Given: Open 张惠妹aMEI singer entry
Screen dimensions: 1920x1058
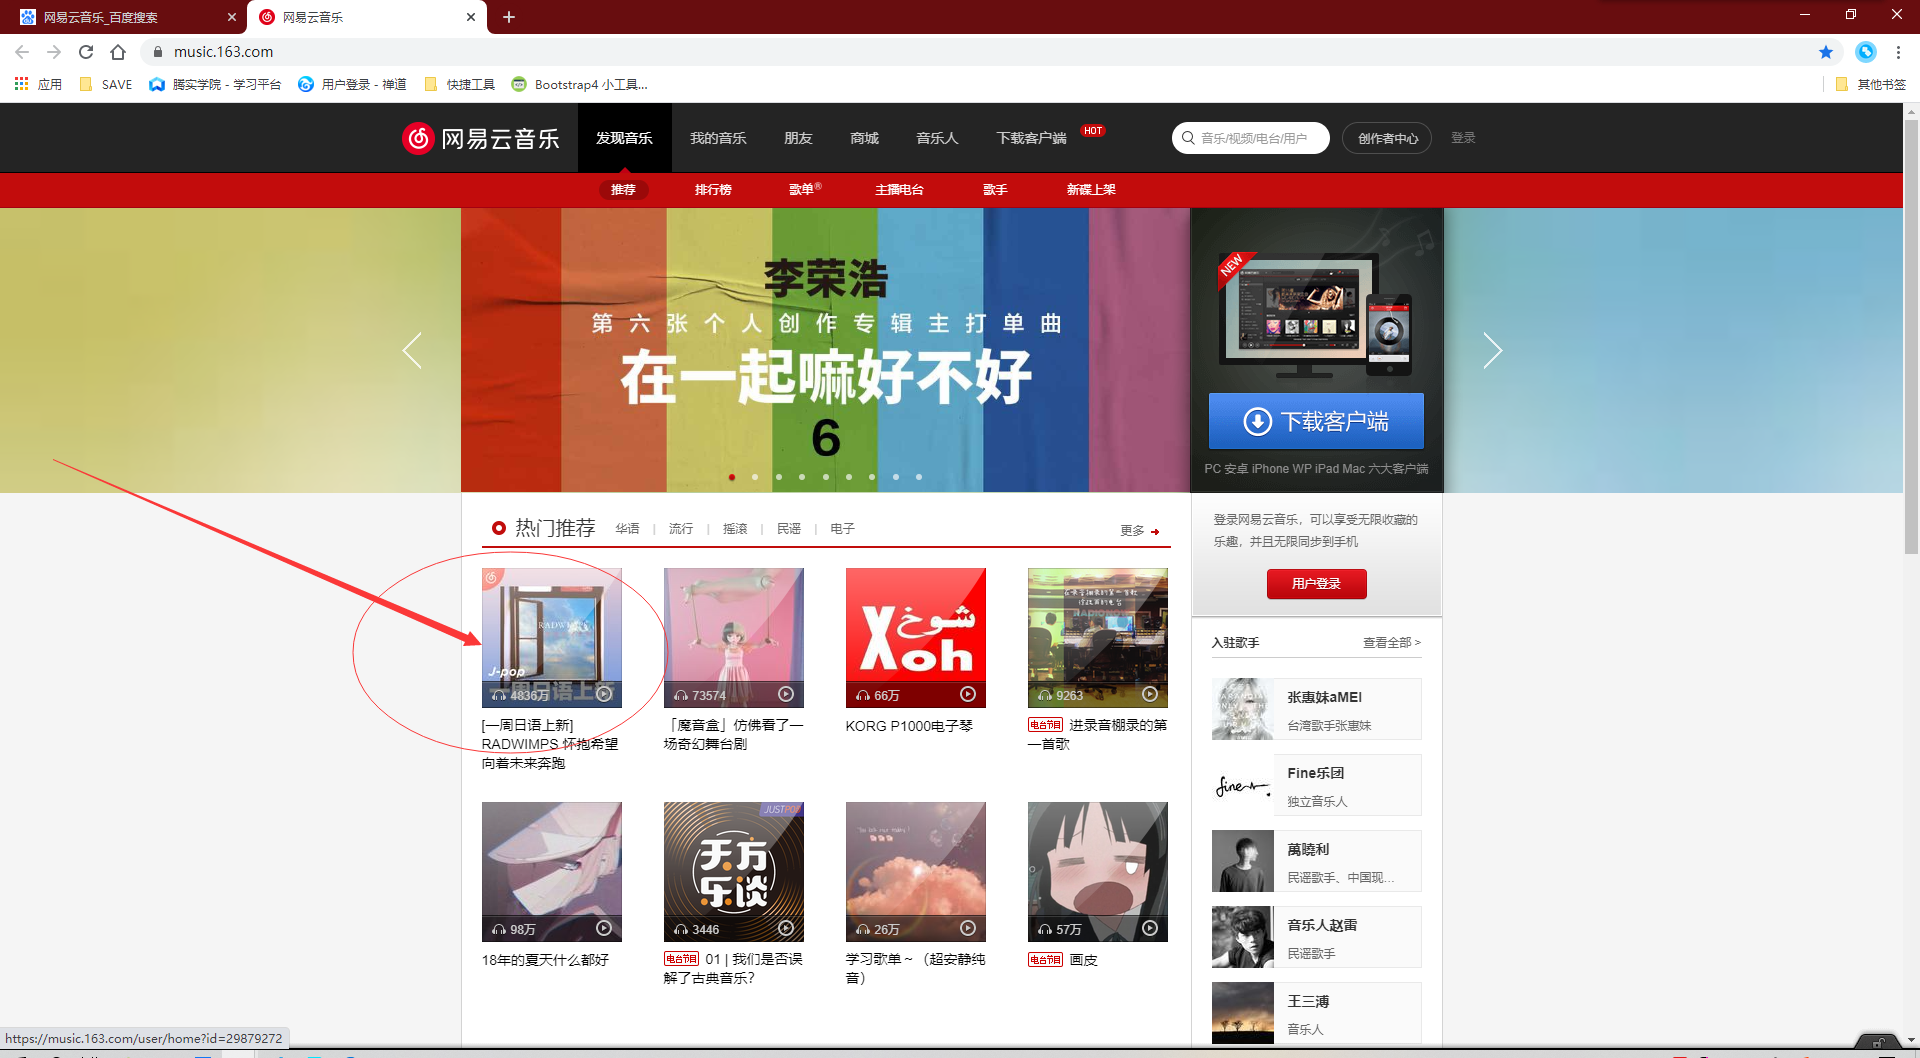Looking at the screenshot, I should (x=1316, y=709).
